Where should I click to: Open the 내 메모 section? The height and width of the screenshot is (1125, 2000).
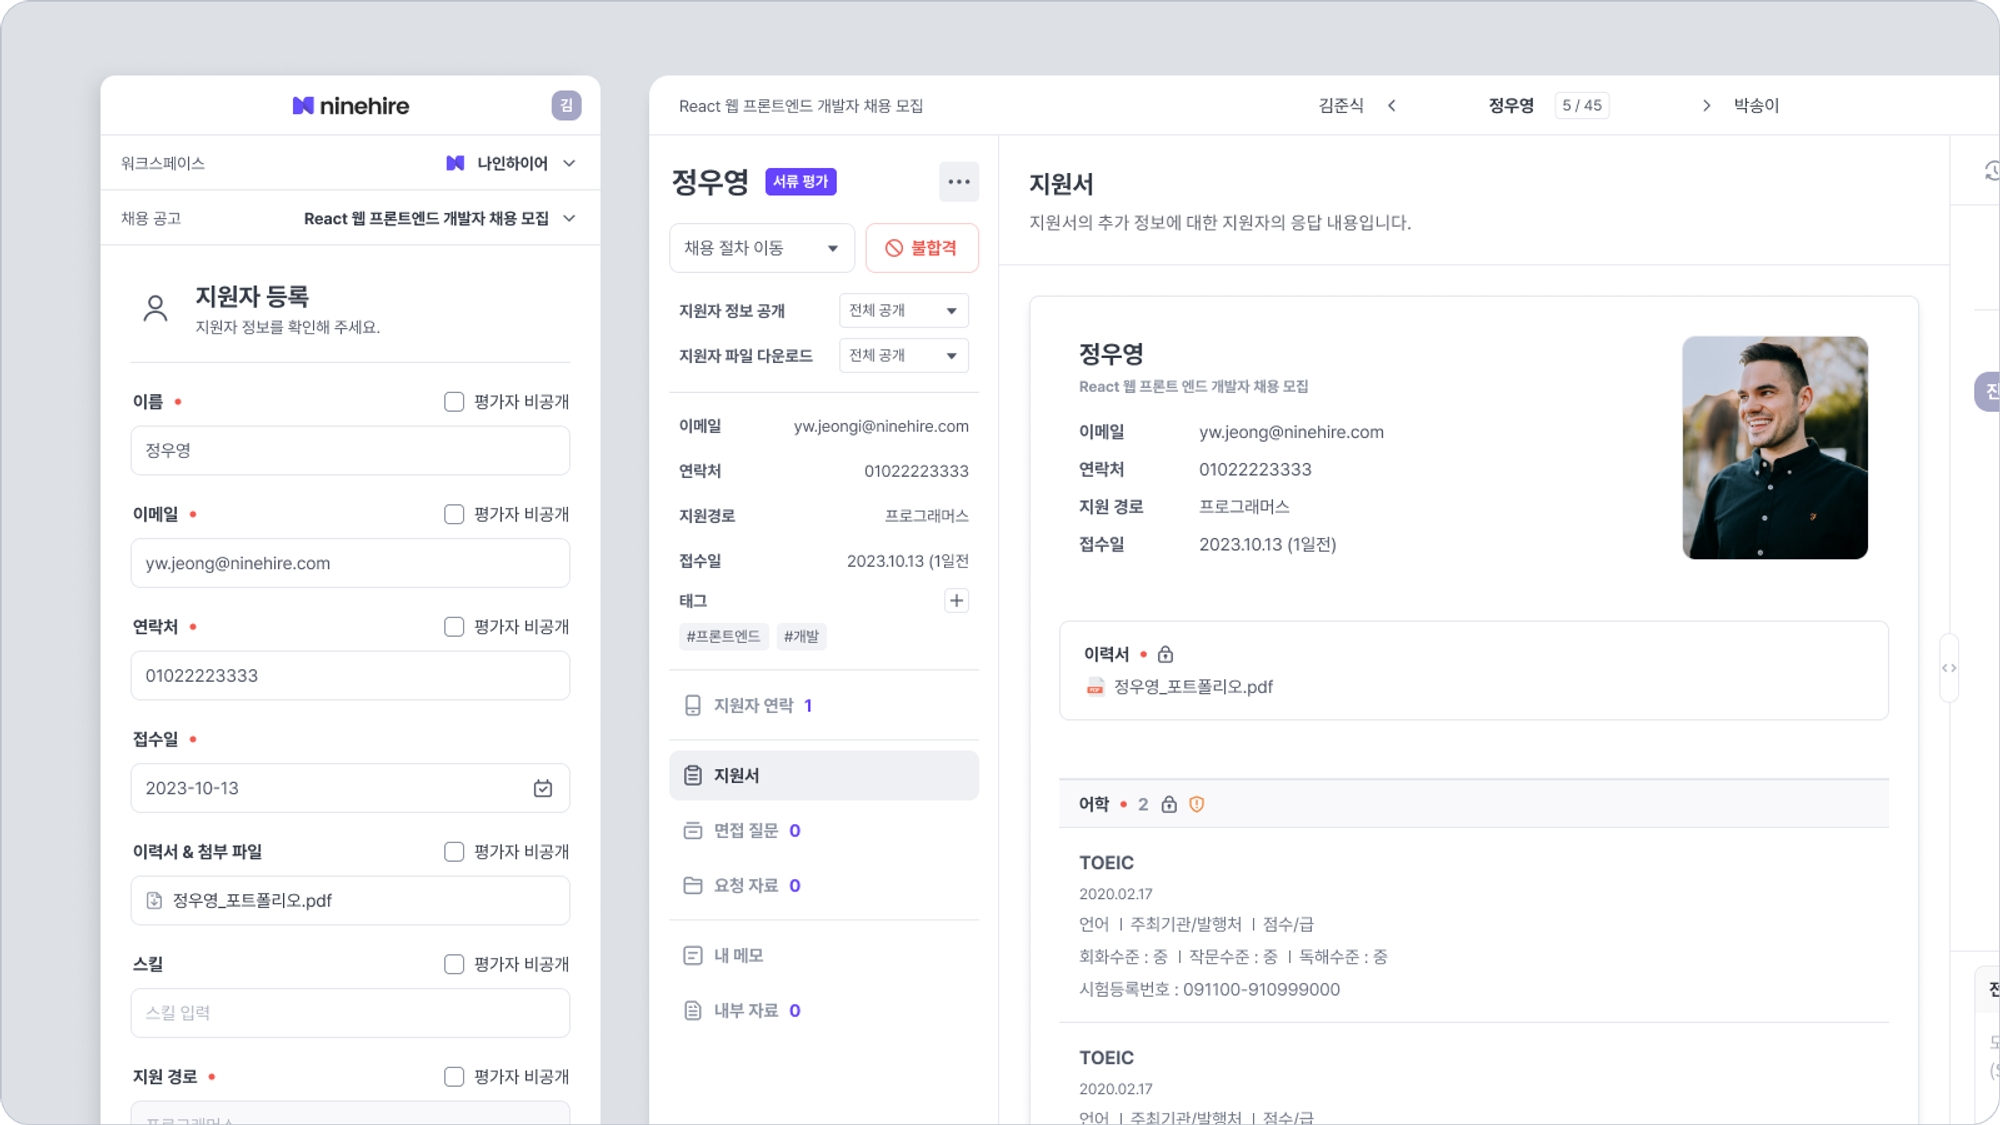[x=738, y=956]
